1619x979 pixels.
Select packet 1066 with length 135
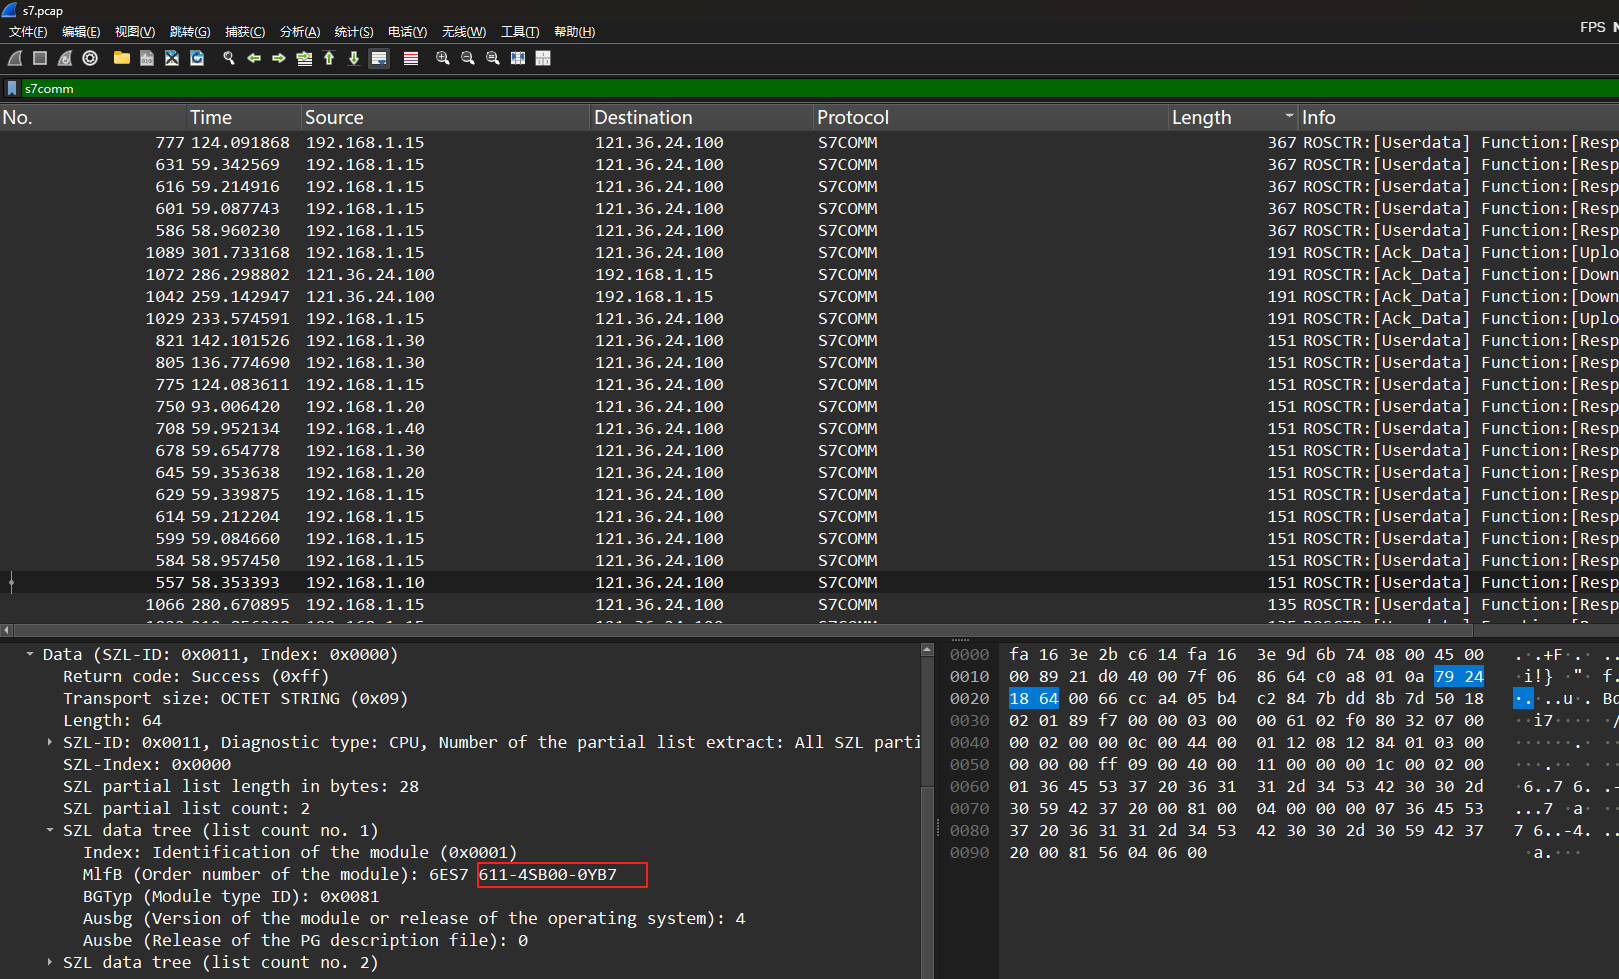tap(809, 604)
